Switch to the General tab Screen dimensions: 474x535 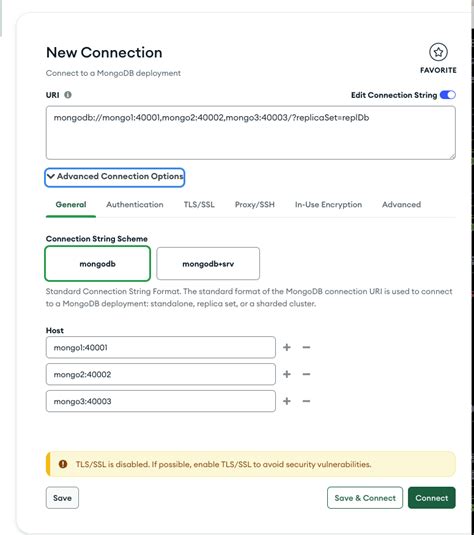71,205
